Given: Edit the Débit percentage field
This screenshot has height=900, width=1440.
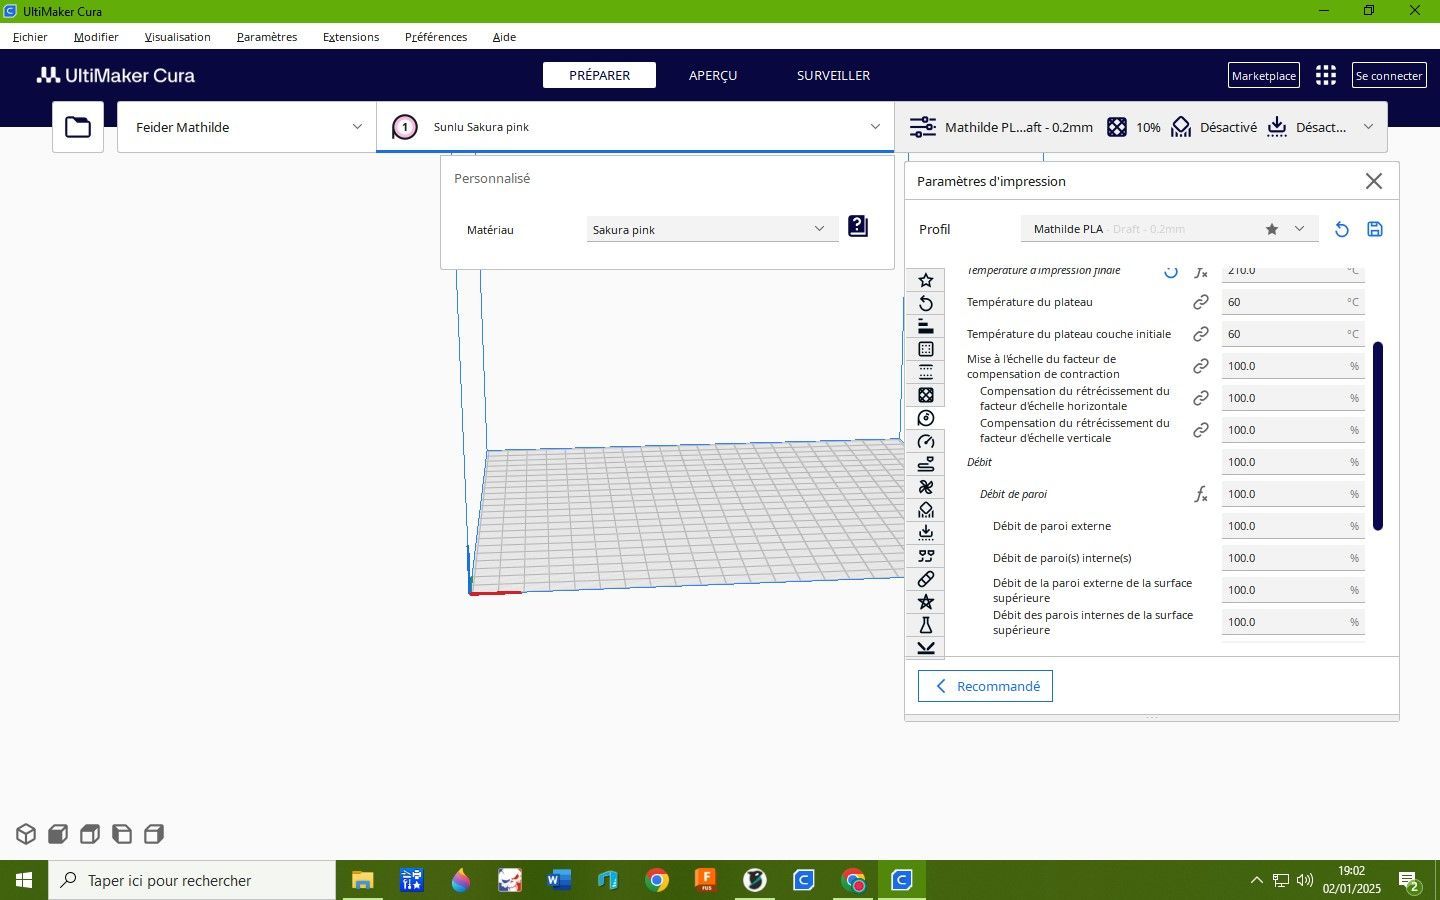Looking at the screenshot, I should point(1292,462).
